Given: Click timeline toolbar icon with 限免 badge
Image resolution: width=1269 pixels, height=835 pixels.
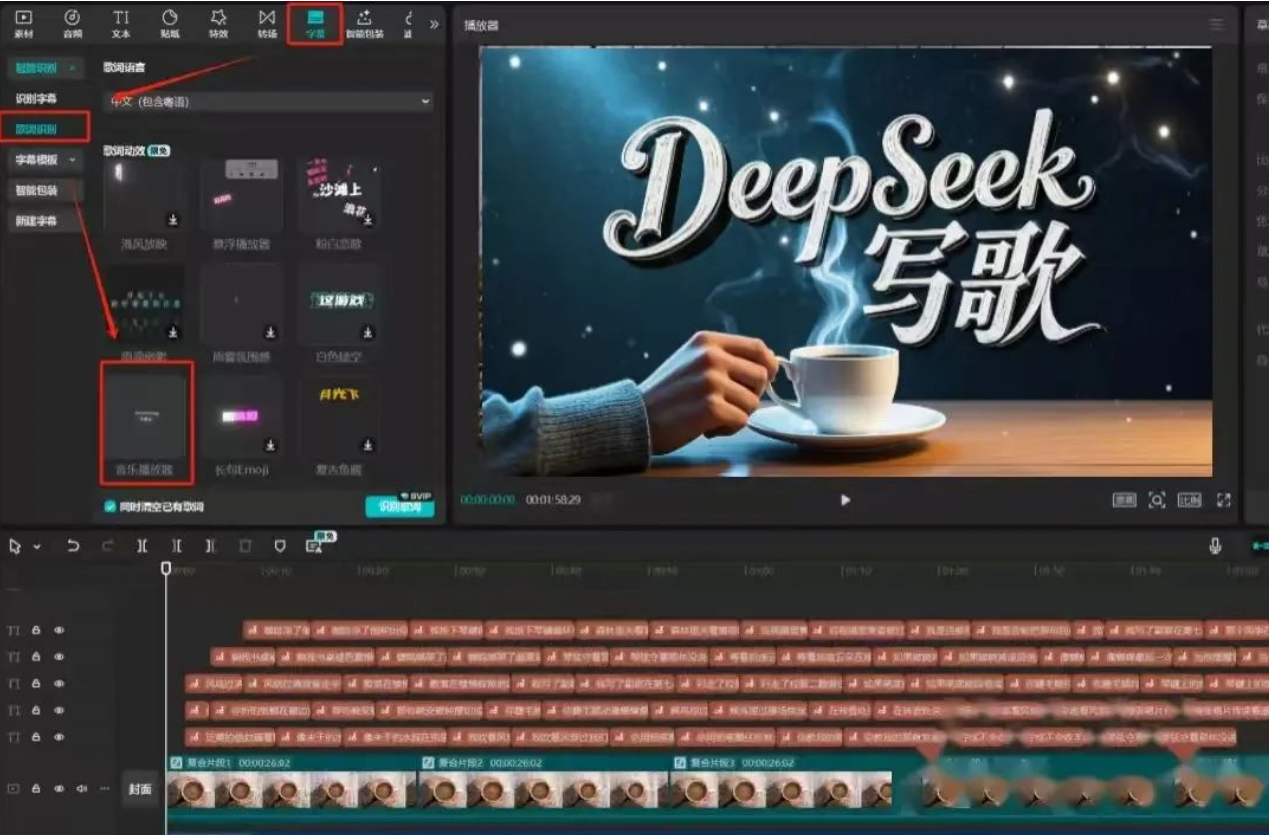Looking at the screenshot, I should [x=315, y=545].
